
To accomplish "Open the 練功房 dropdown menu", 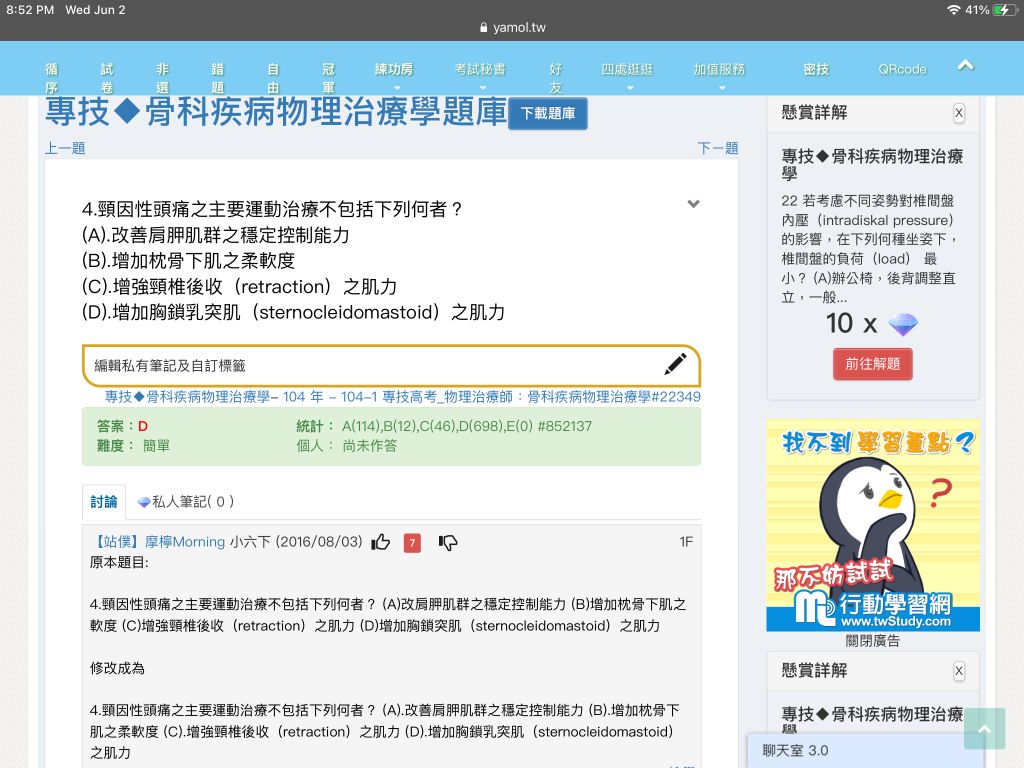I will pyautogui.click(x=394, y=75).
